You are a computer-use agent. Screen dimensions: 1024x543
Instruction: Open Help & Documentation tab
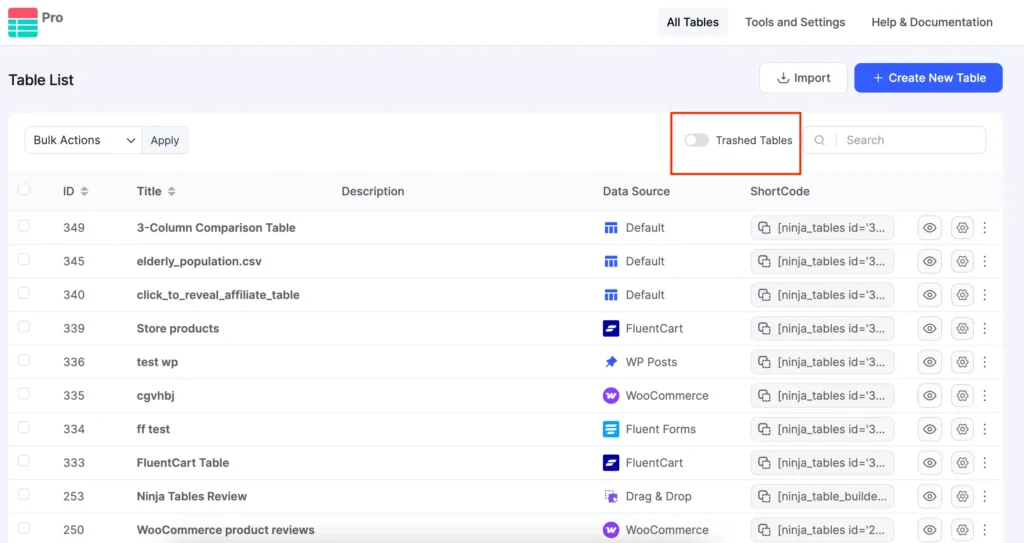(x=932, y=22)
